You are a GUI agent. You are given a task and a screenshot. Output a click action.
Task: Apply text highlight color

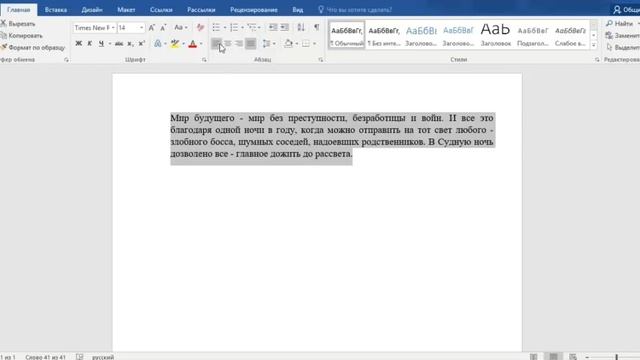(x=175, y=43)
